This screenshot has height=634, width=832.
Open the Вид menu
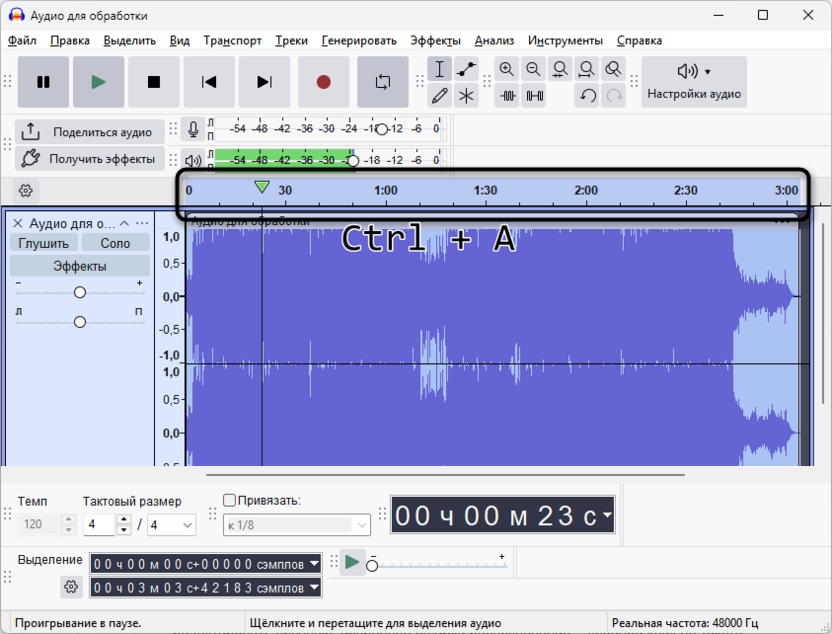click(180, 40)
